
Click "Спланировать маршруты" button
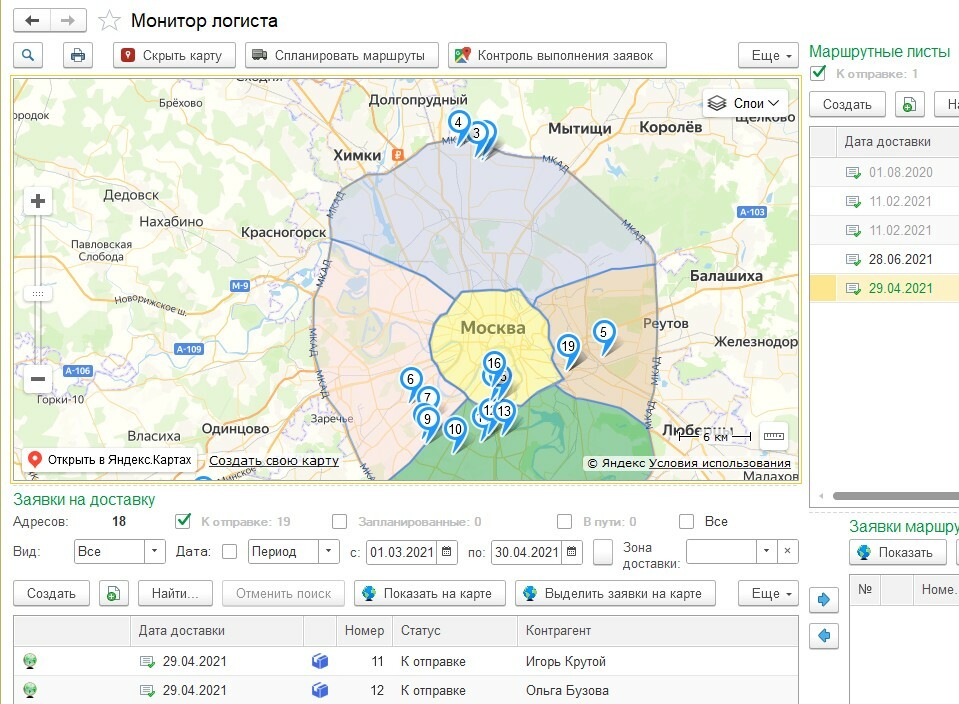tap(342, 55)
